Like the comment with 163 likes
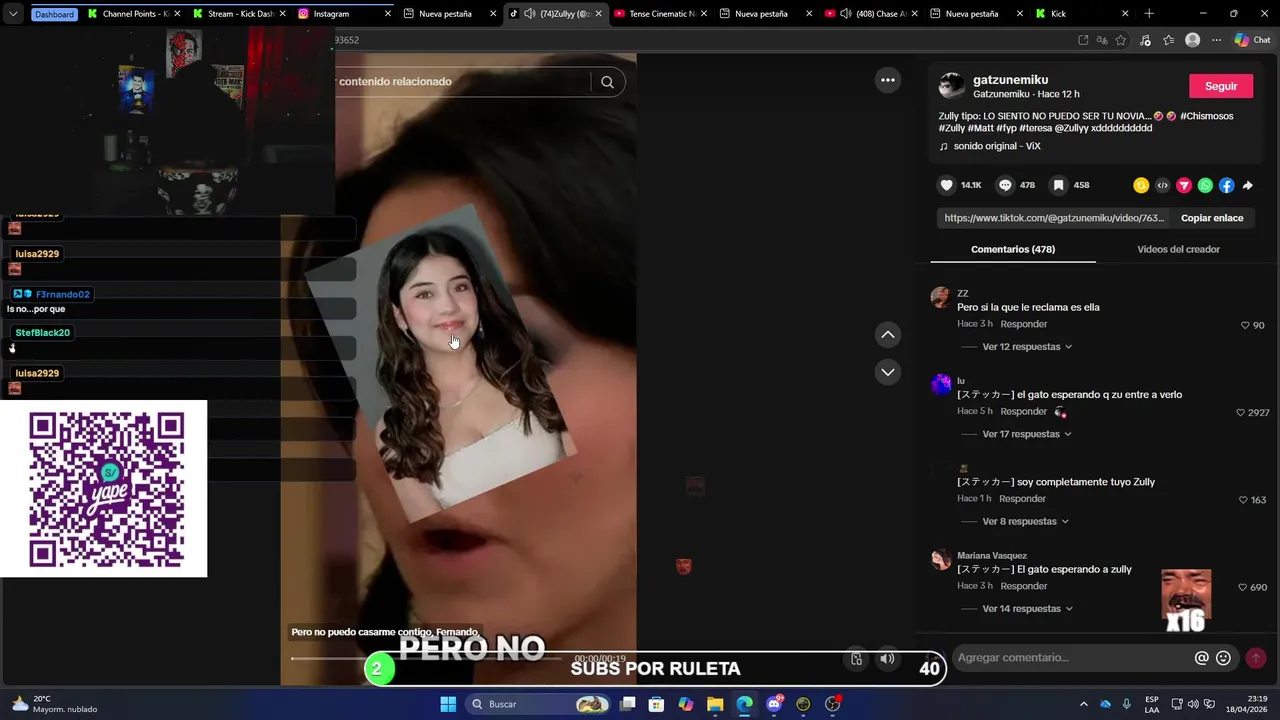This screenshot has width=1280, height=720. (x=1243, y=500)
